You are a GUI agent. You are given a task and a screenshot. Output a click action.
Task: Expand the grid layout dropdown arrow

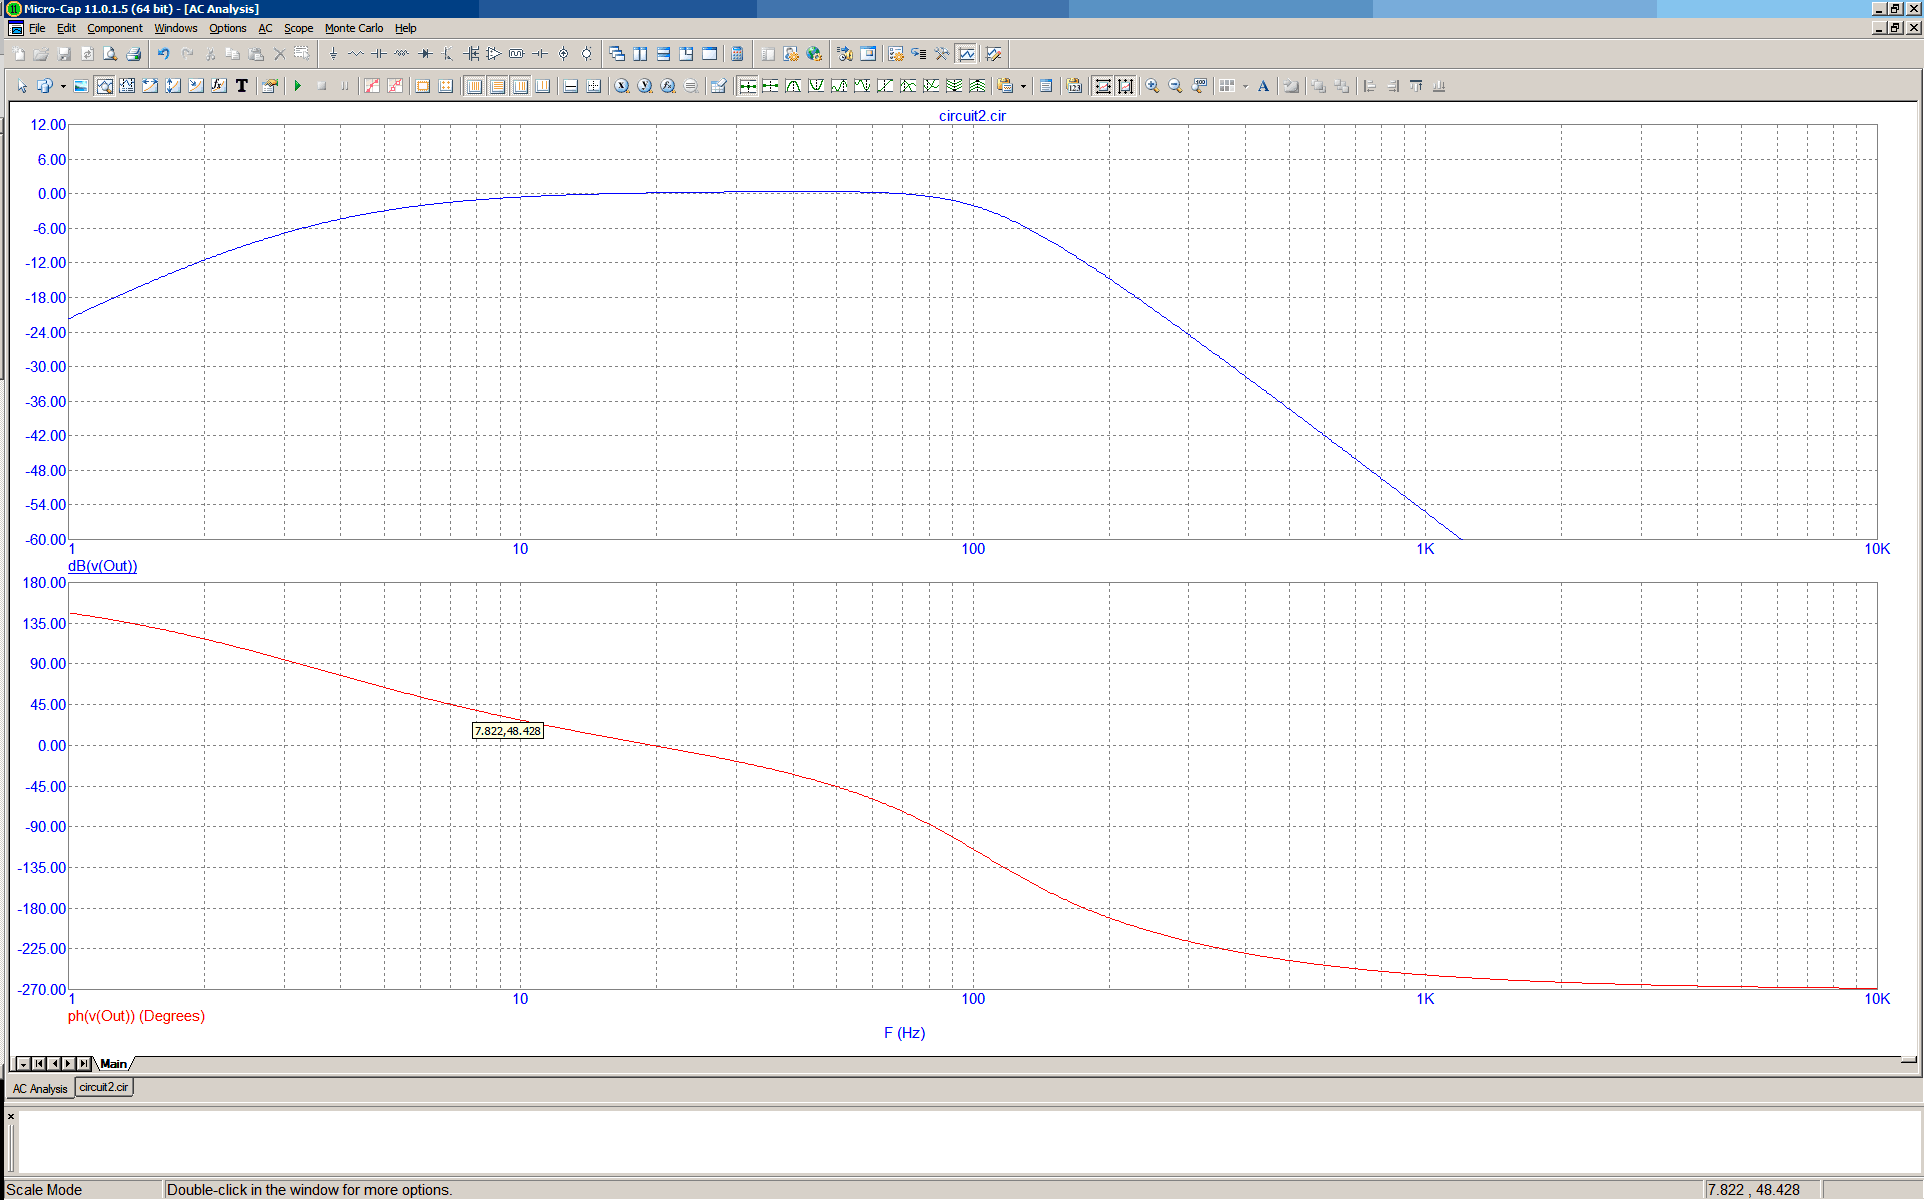click(1245, 86)
